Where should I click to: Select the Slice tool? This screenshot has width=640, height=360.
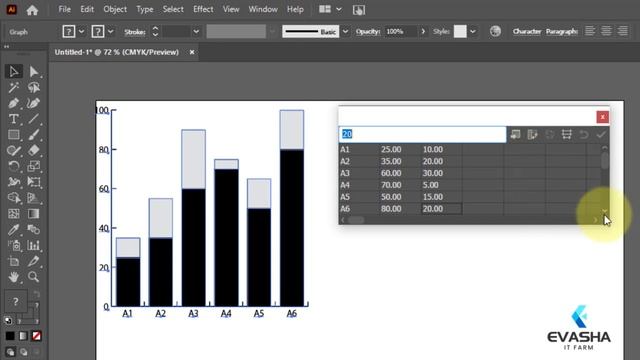pos(33,261)
